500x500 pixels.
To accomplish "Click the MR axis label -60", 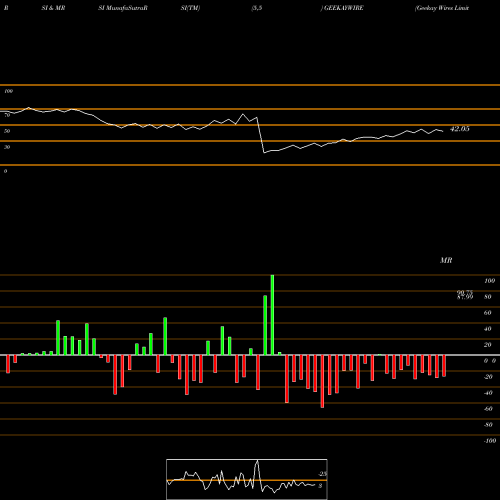I will coord(488,409).
